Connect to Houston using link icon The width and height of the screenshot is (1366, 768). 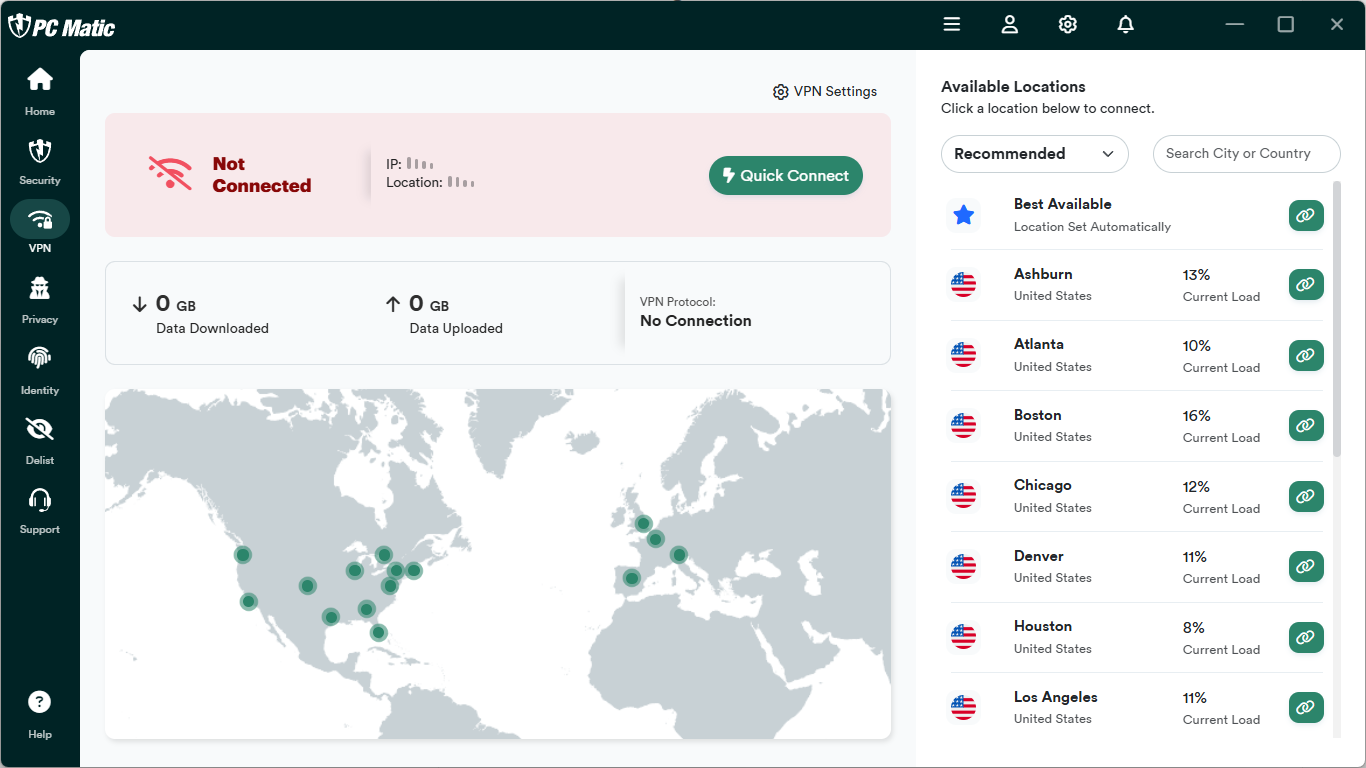click(x=1306, y=637)
